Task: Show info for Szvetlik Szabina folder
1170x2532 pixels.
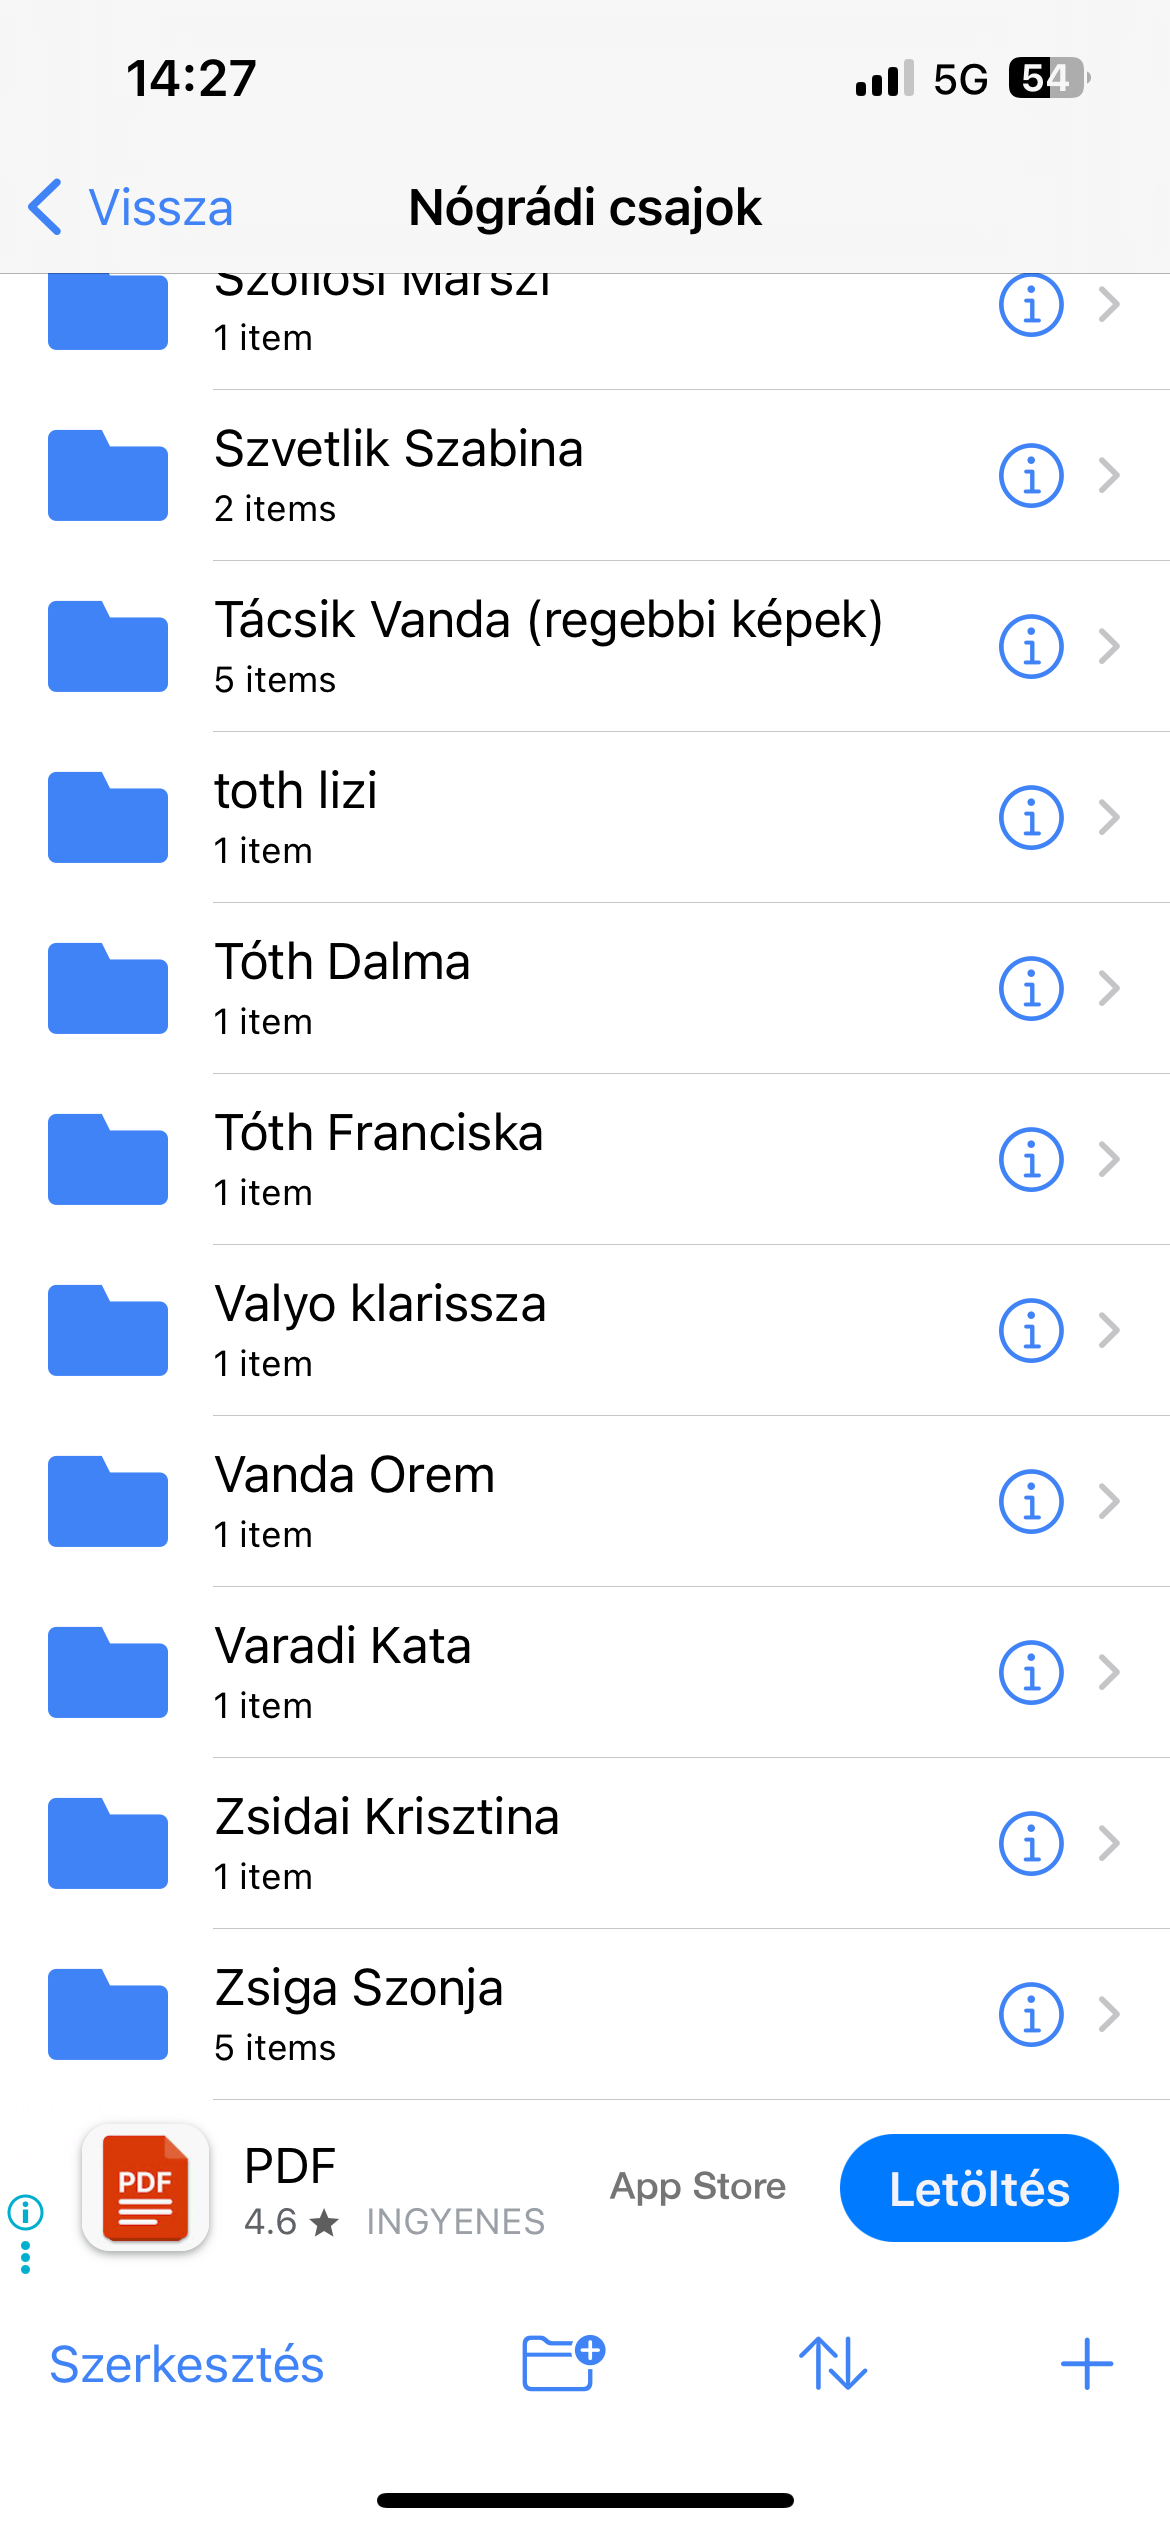Action: point(1030,476)
